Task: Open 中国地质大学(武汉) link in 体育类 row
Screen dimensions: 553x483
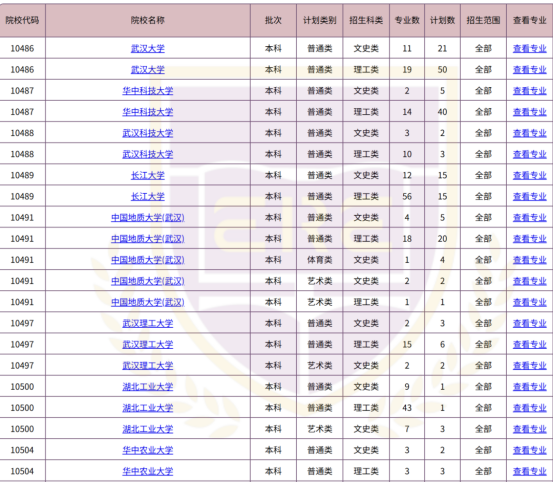Action: coord(148,260)
